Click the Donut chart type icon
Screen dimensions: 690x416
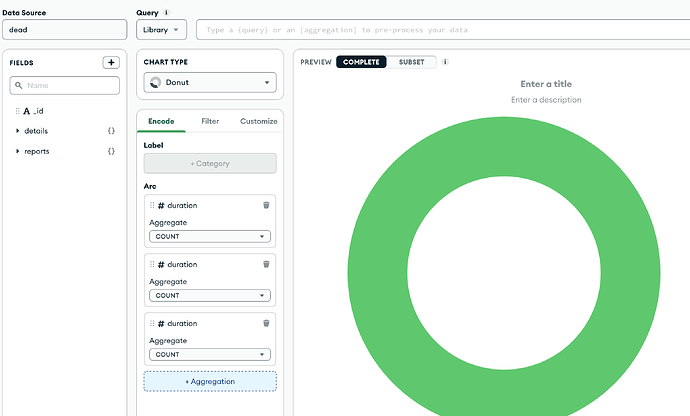click(x=155, y=82)
